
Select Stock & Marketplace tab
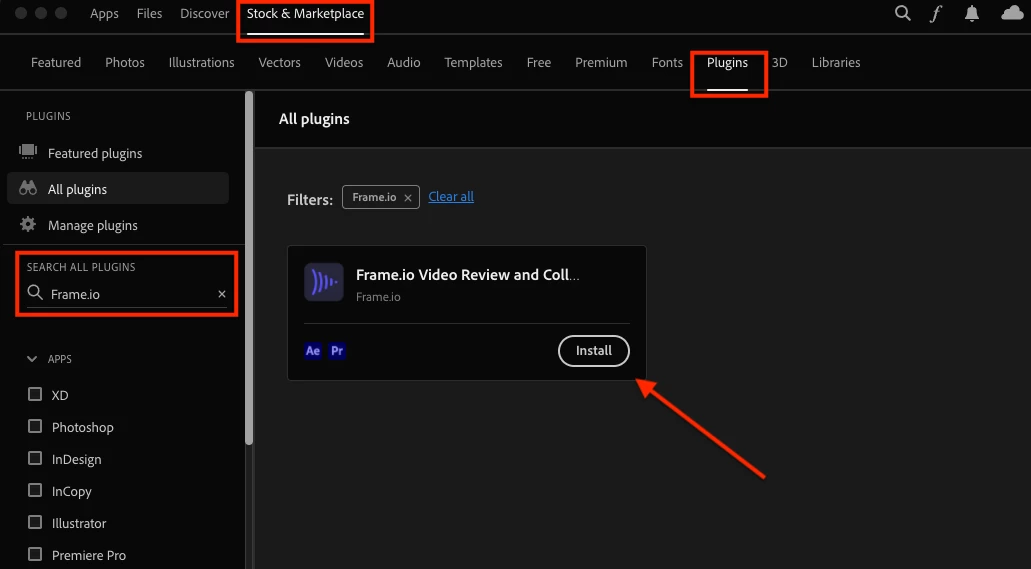point(305,13)
